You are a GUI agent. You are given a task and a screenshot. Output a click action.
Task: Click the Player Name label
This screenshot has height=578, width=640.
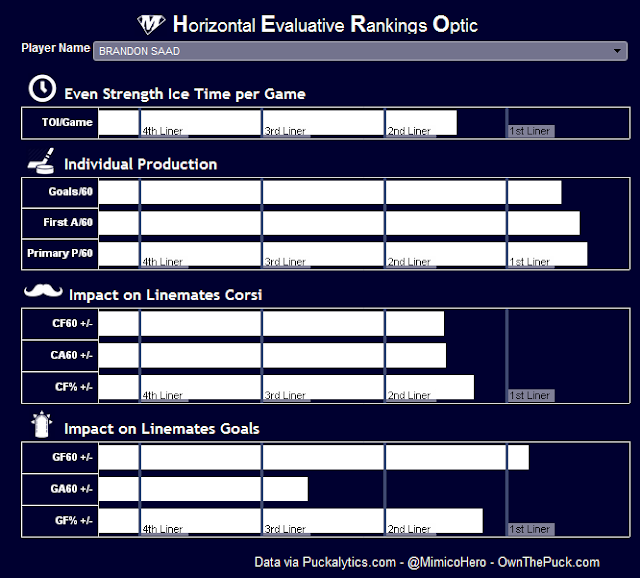[56, 48]
